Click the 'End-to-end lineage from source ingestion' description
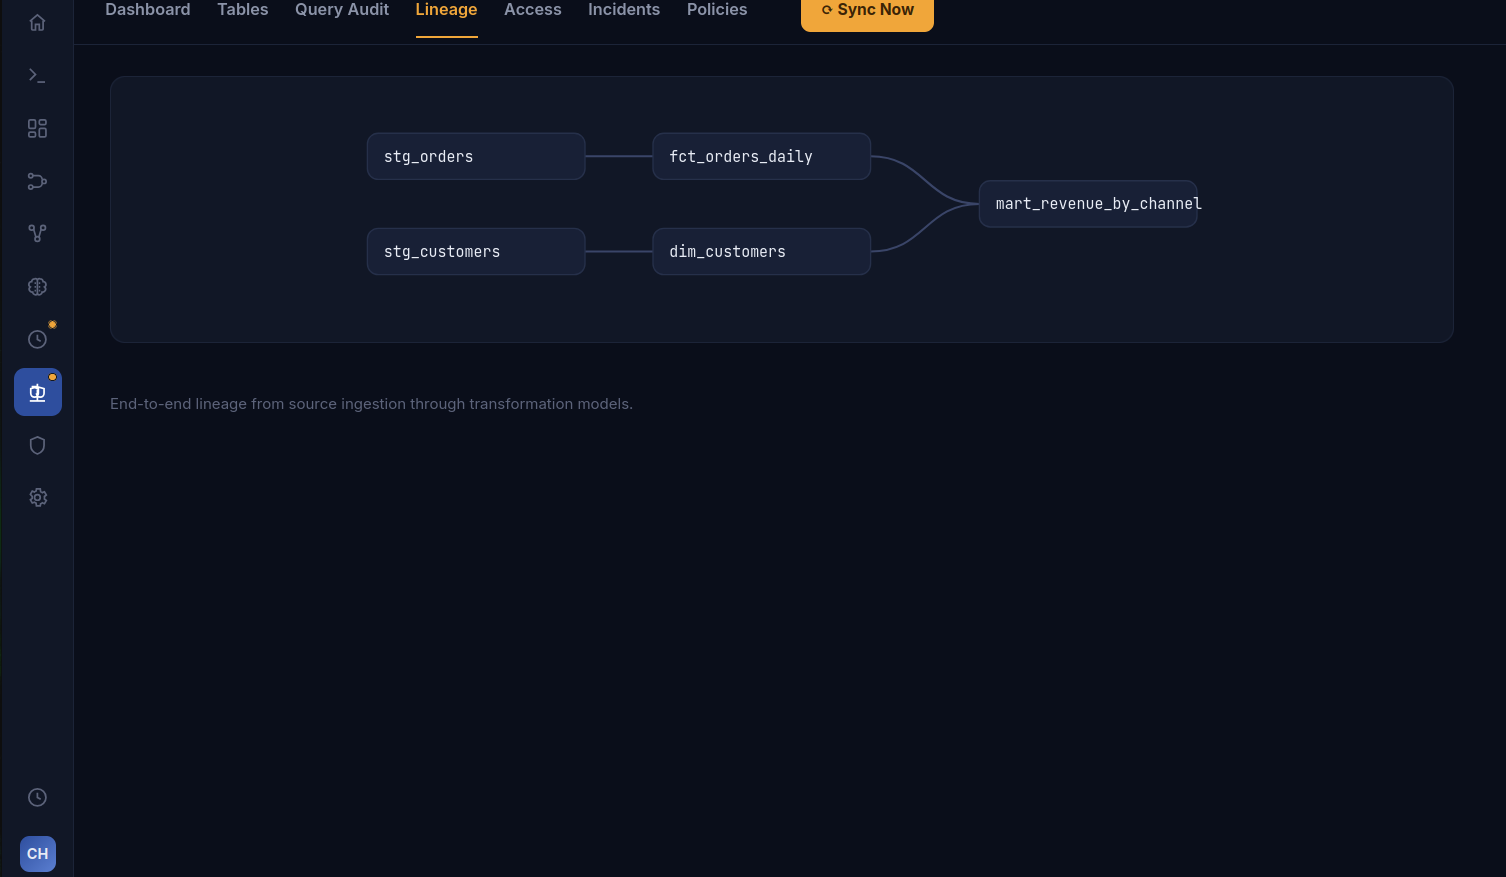Viewport: 1506px width, 877px height. (371, 404)
